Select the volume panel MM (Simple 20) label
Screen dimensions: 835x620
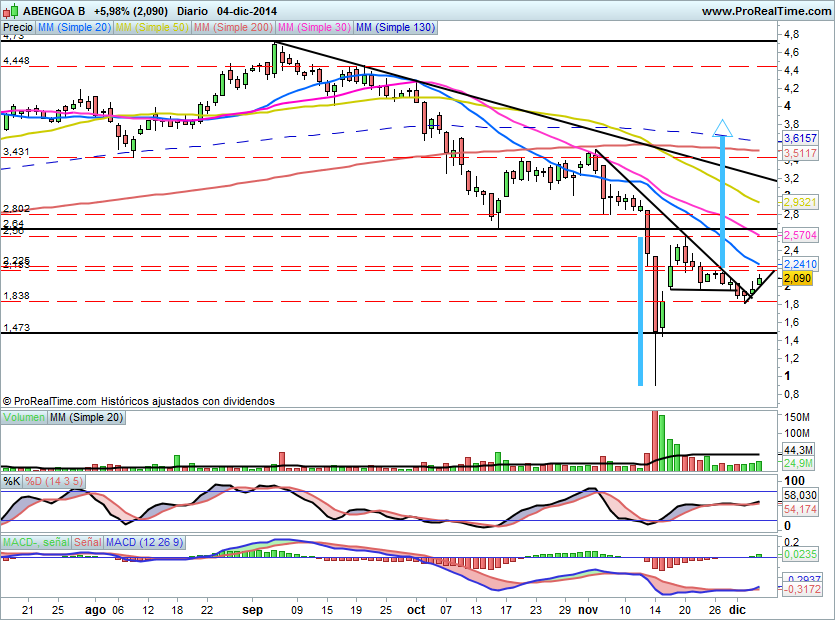87,416
